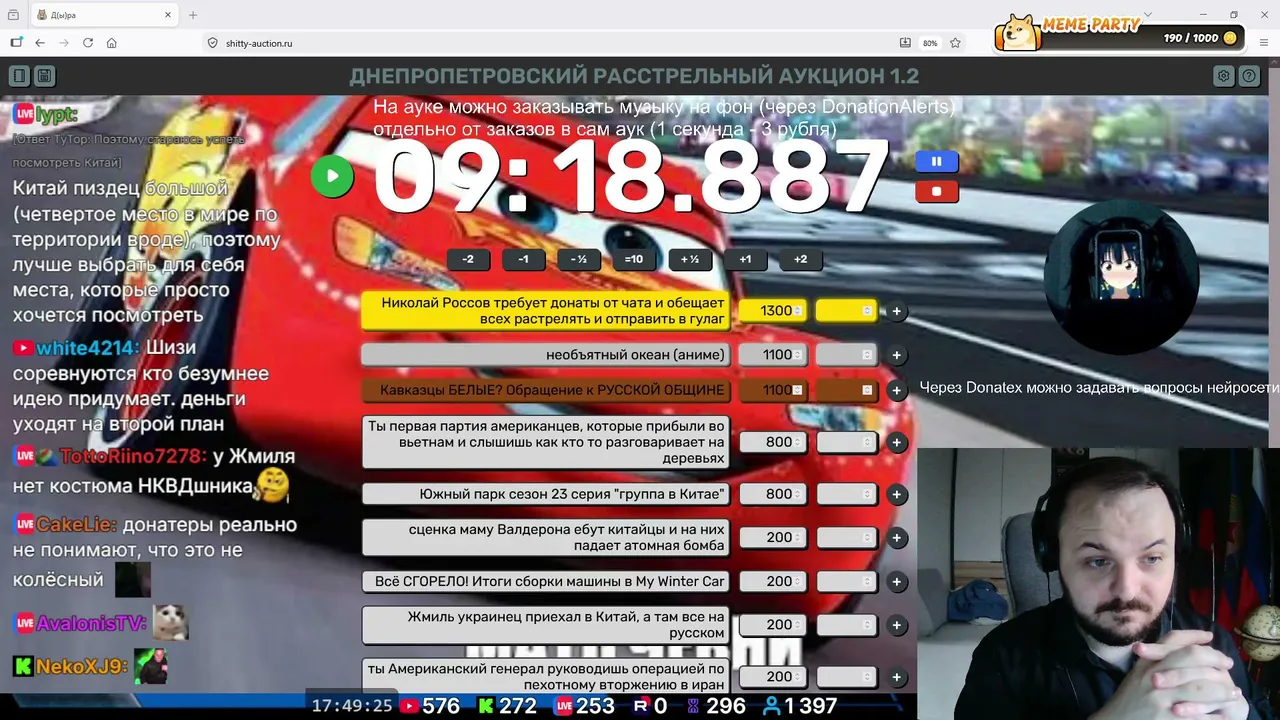Open the workspace icon left of the Back button

coord(16,43)
